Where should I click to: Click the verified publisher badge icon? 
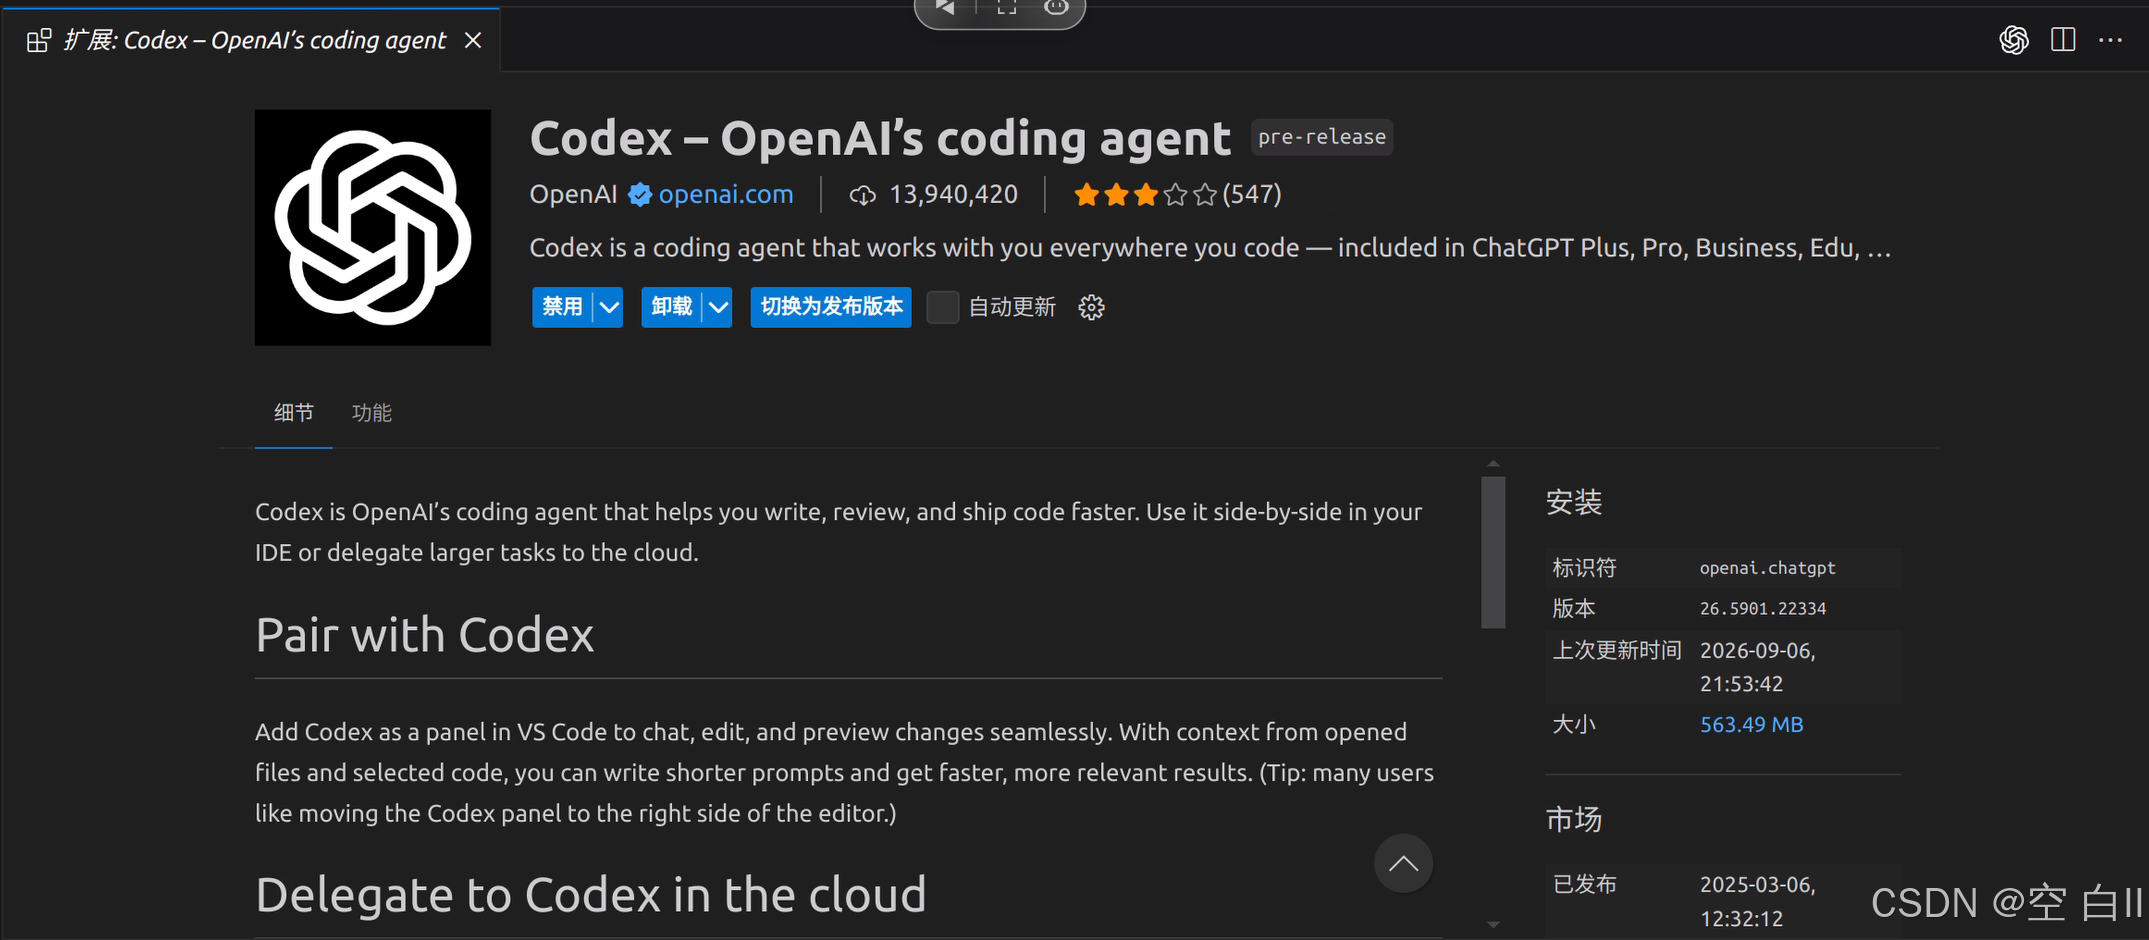click(x=640, y=194)
